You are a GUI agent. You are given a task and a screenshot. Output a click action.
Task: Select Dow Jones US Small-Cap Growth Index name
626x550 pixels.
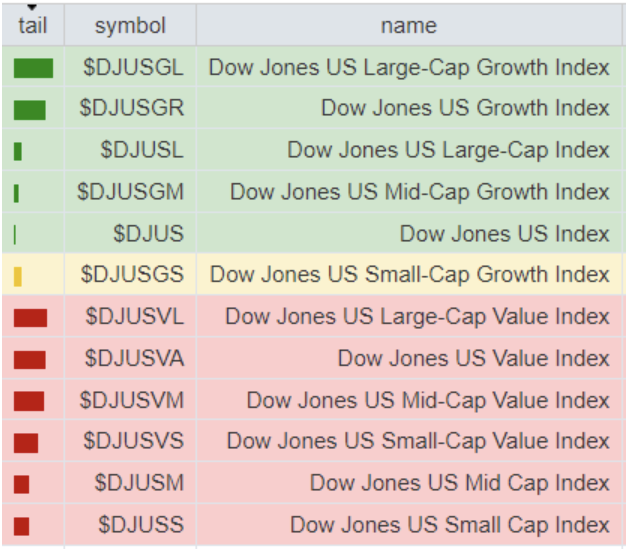tap(409, 275)
